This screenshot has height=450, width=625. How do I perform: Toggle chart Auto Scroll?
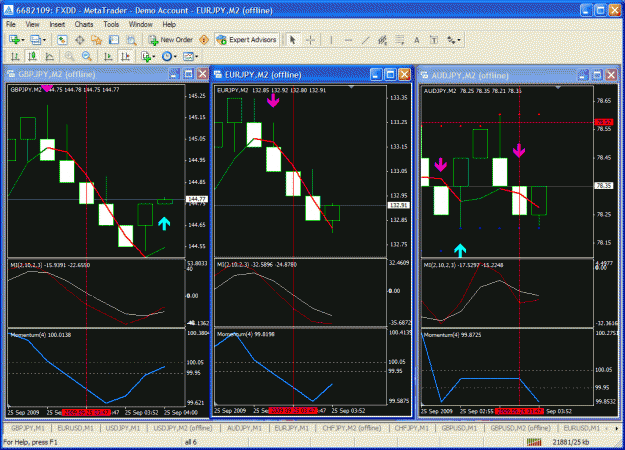click(x=108, y=56)
